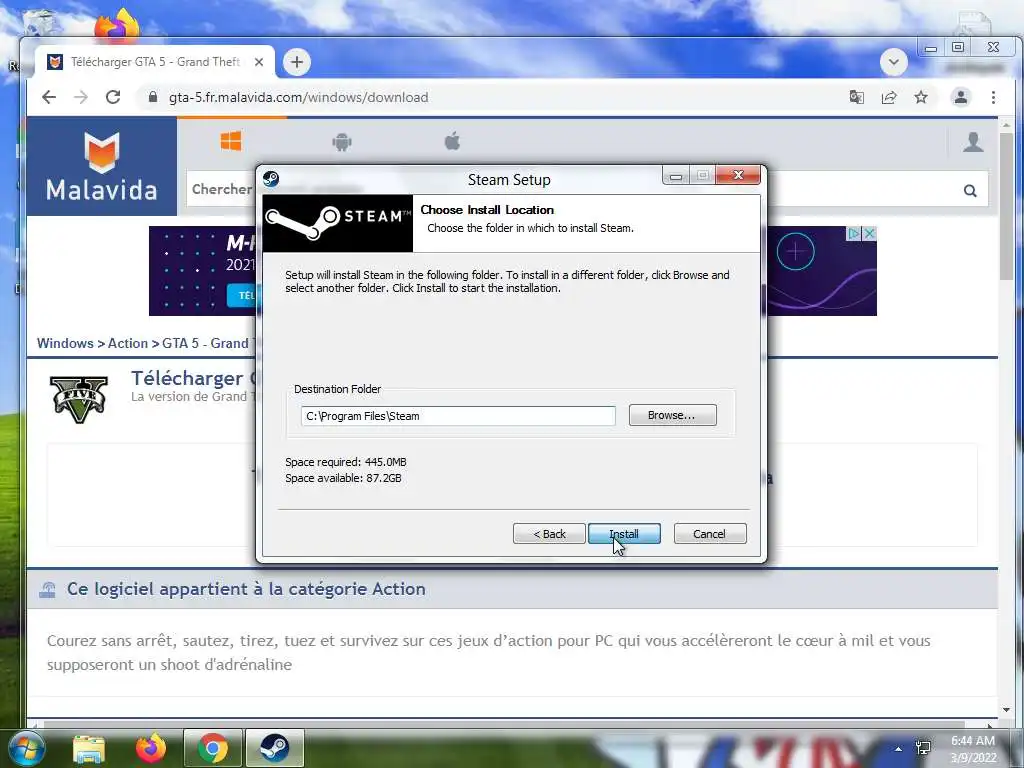Open Firefox from the taskbar

coord(150,748)
